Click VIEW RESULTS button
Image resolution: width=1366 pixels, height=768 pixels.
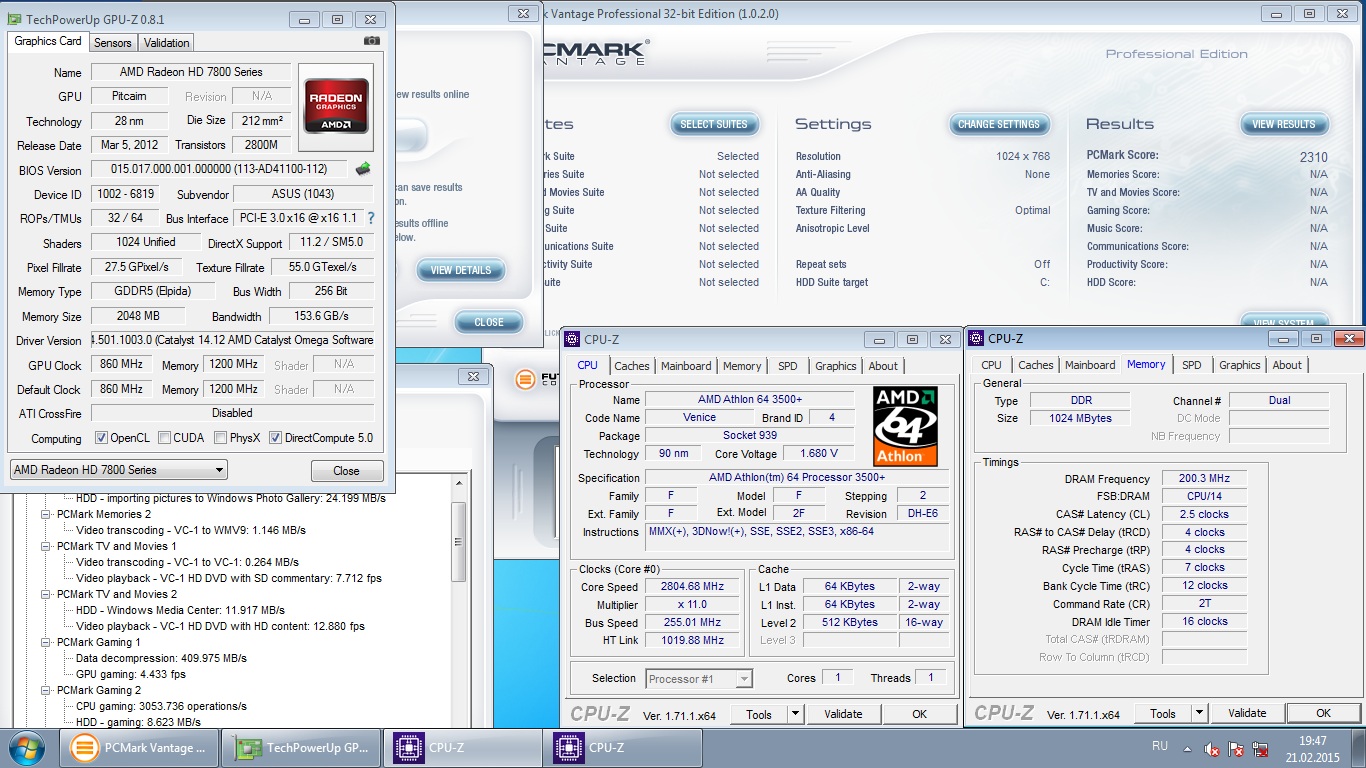click(1284, 124)
